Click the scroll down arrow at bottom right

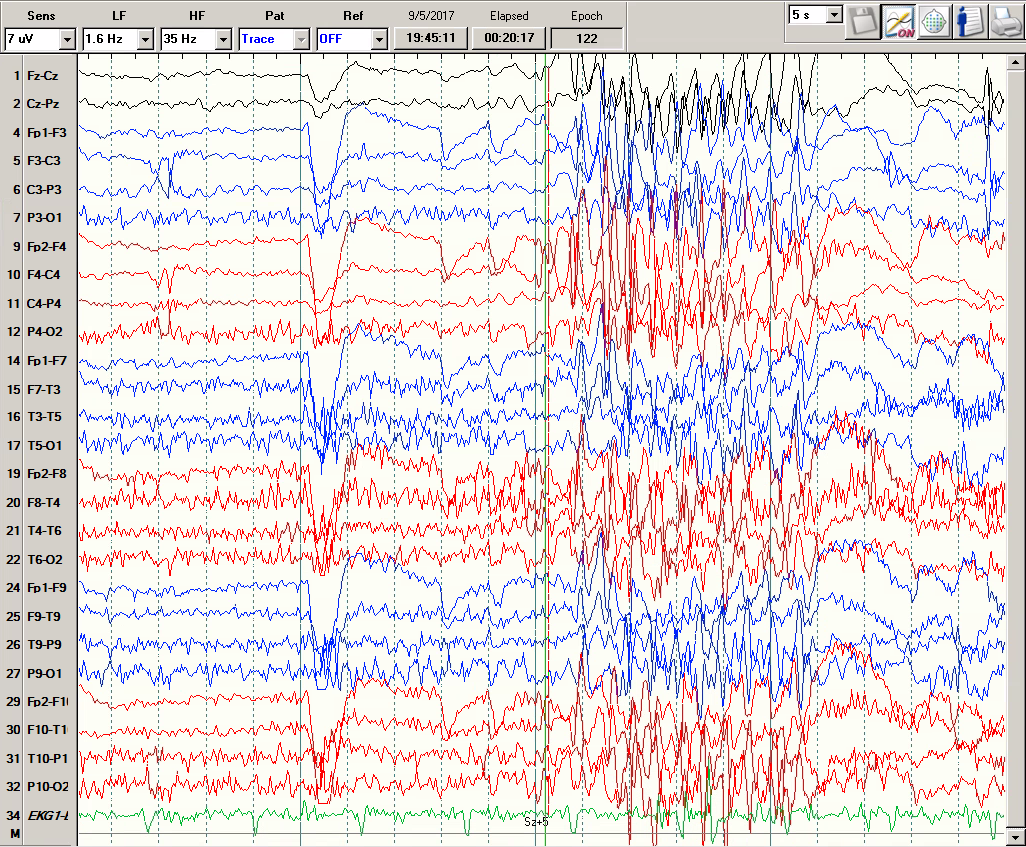pyautogui.click(x=1016, y=835)
